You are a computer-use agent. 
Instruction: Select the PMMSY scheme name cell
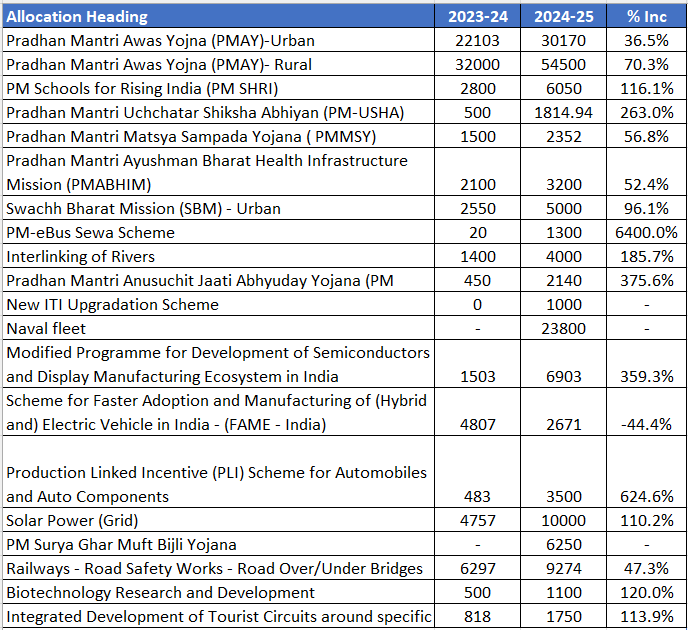click(x=219, y=136)
